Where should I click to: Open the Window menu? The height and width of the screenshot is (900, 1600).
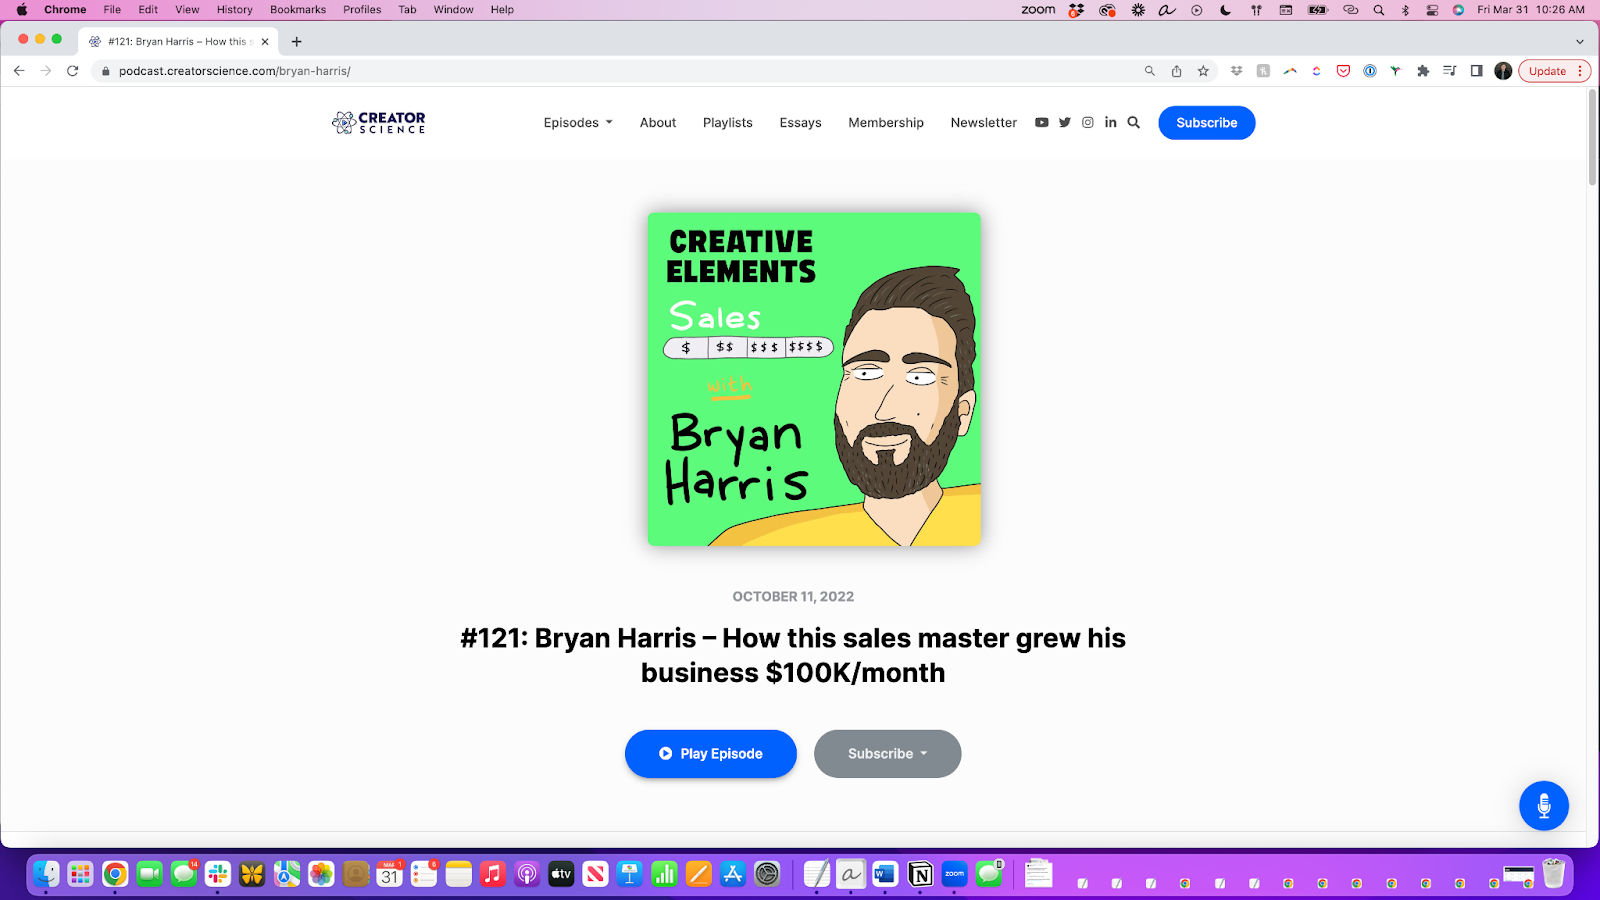click(454, 10)
